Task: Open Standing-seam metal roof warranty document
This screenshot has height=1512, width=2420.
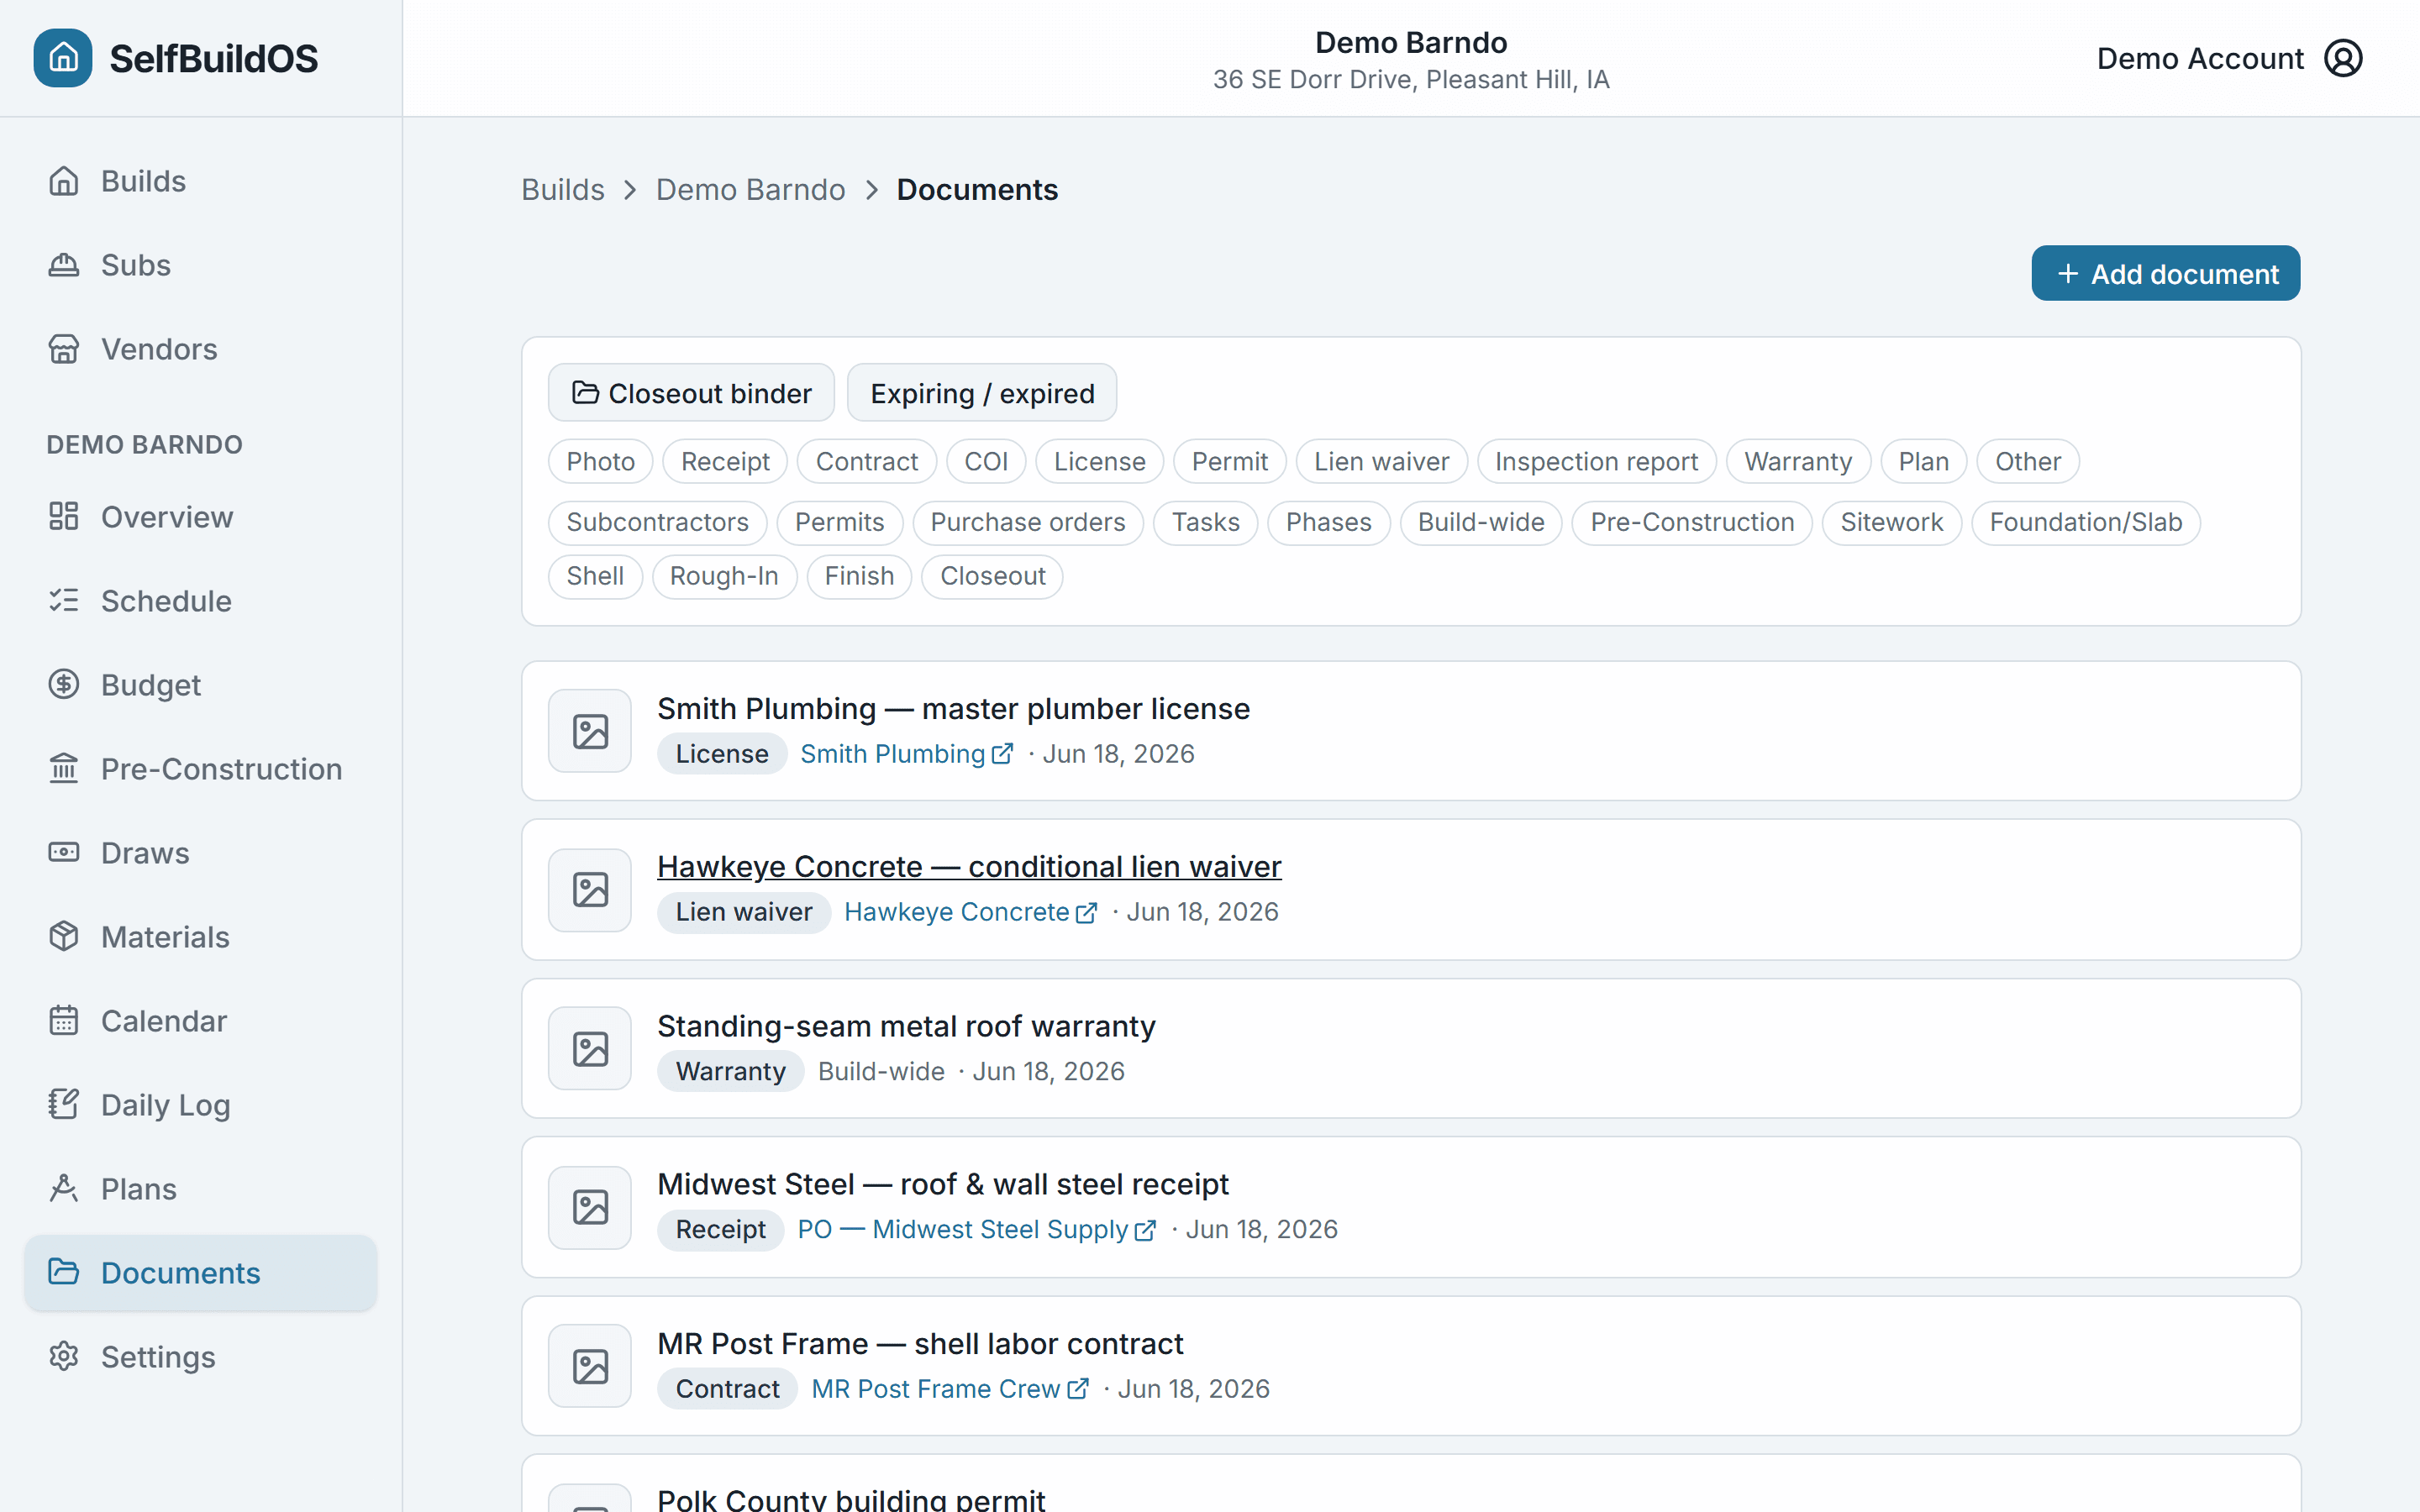Action: pos(906,1026)
